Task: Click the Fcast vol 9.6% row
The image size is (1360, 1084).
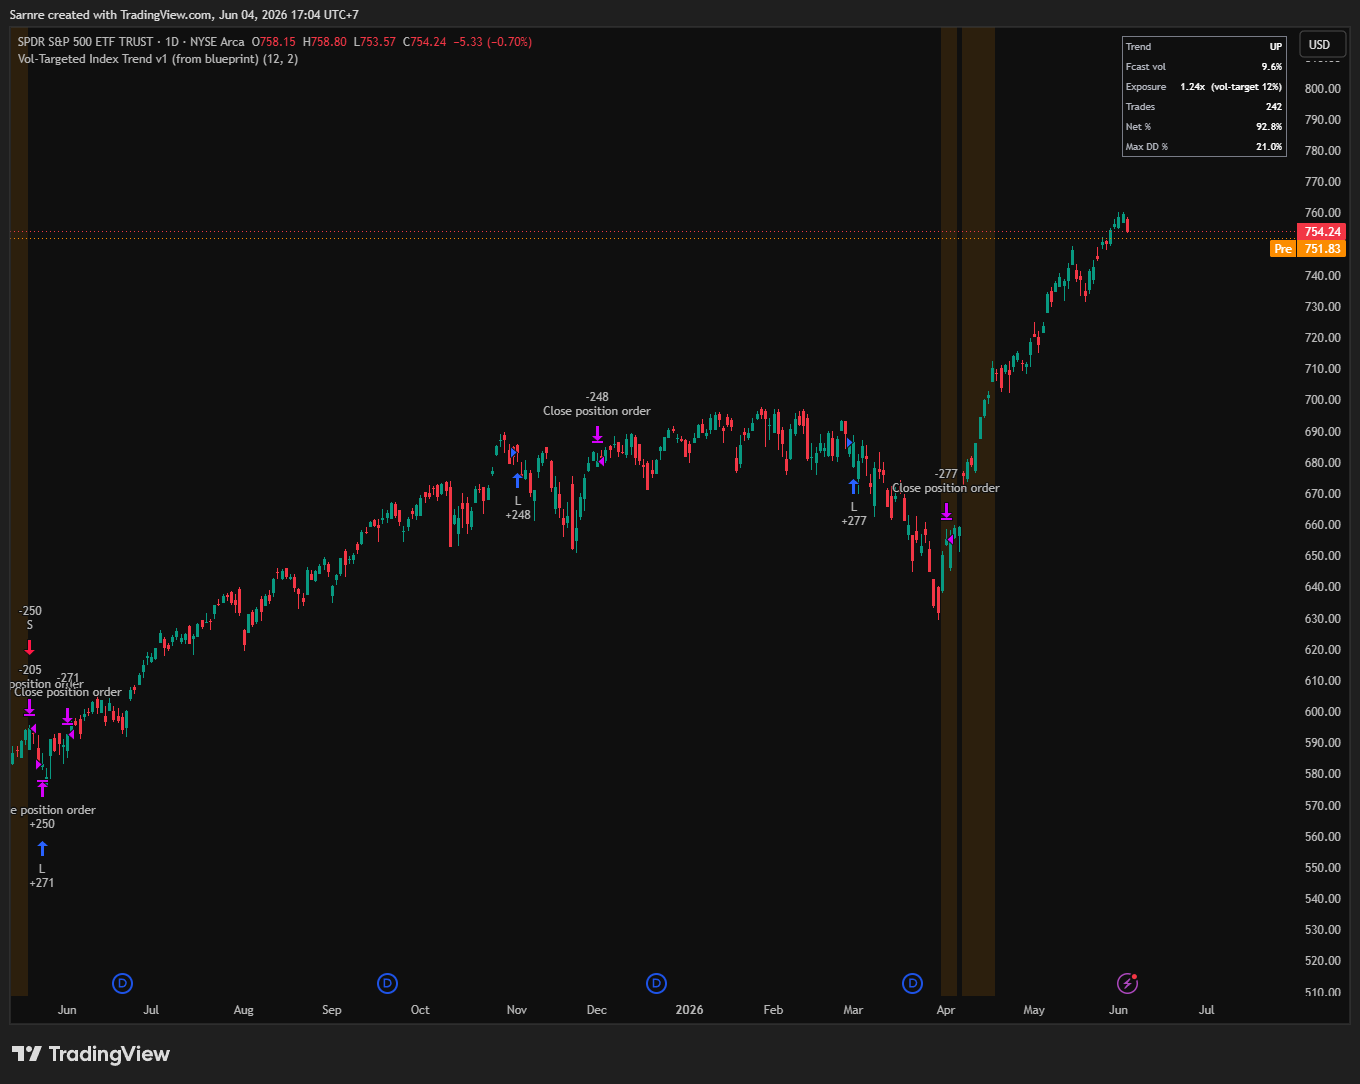Action: coord(1204,67)
